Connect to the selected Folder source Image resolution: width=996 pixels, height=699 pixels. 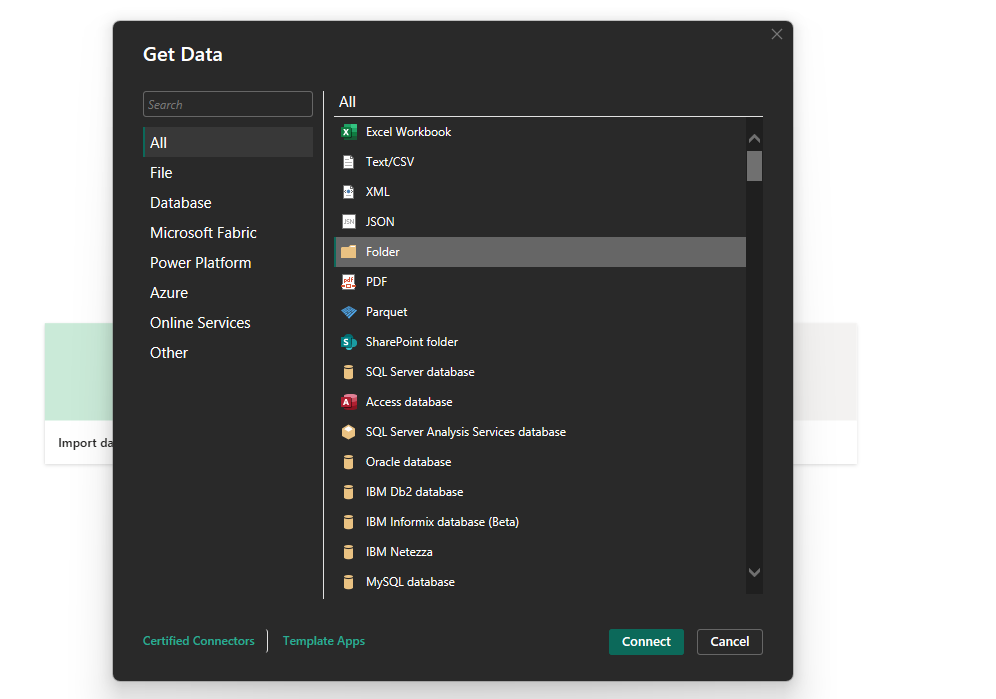[x=646, y=641]
